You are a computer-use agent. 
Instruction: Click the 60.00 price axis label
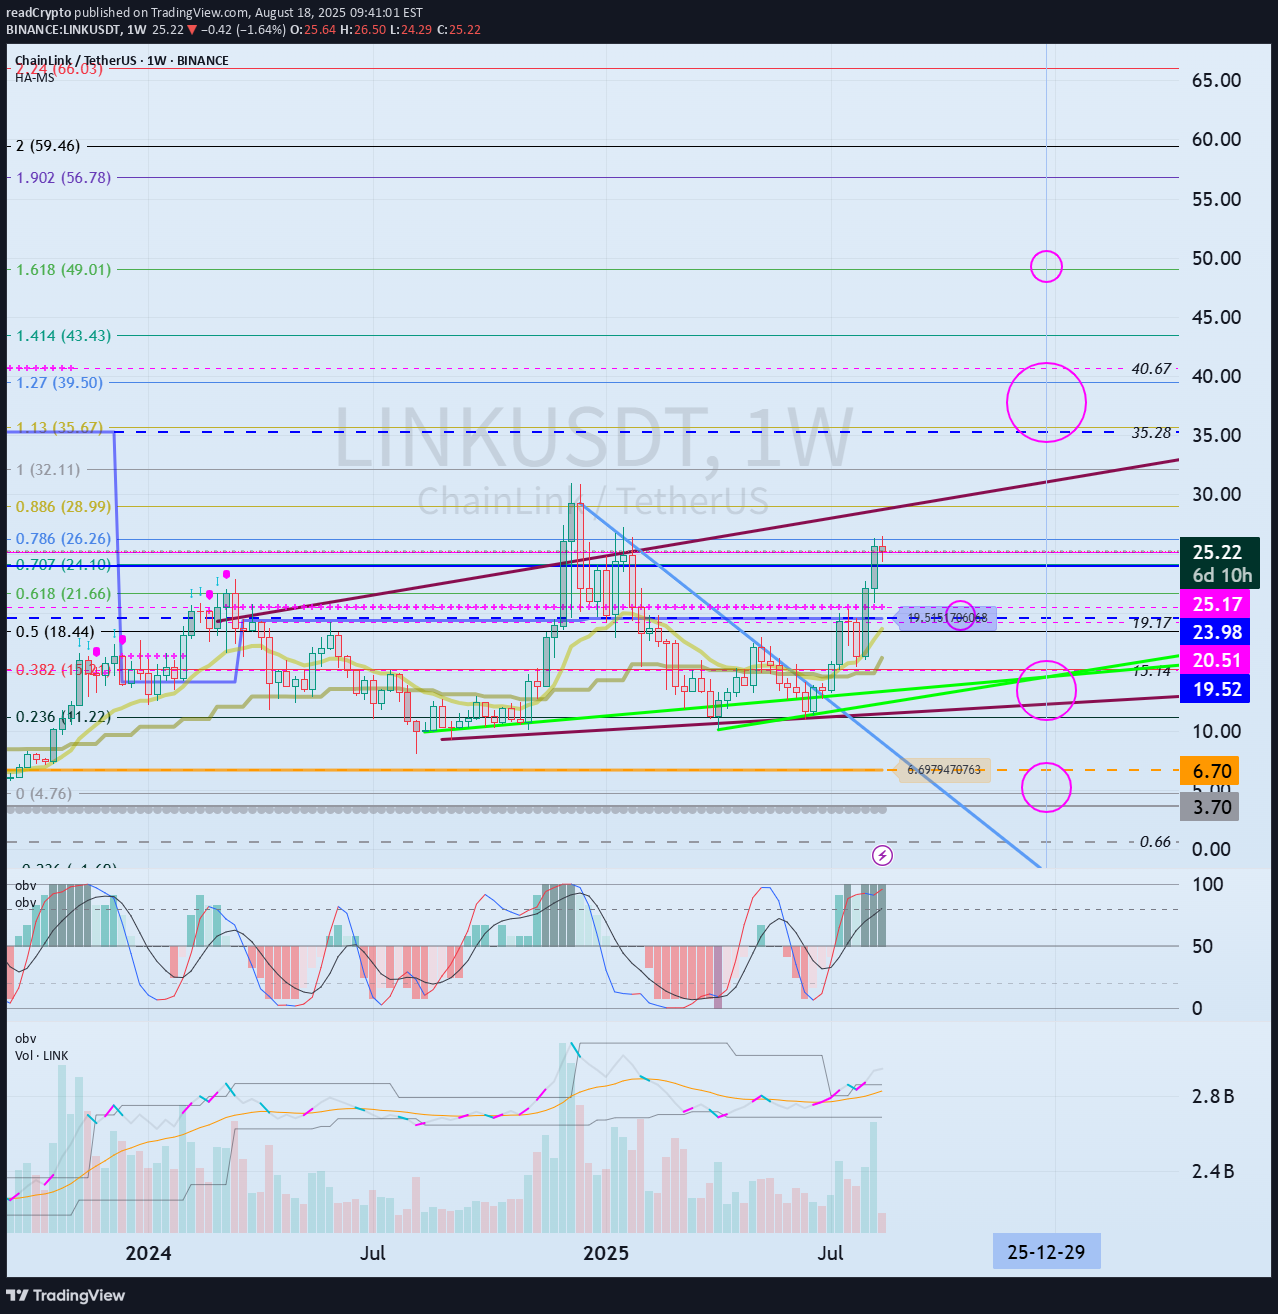pos(1216,140)
